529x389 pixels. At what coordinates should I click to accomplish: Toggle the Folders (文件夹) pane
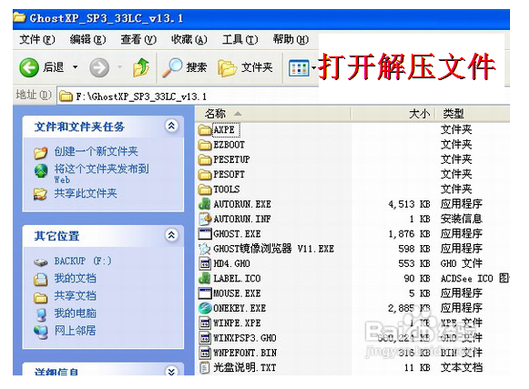click(245, 68)
